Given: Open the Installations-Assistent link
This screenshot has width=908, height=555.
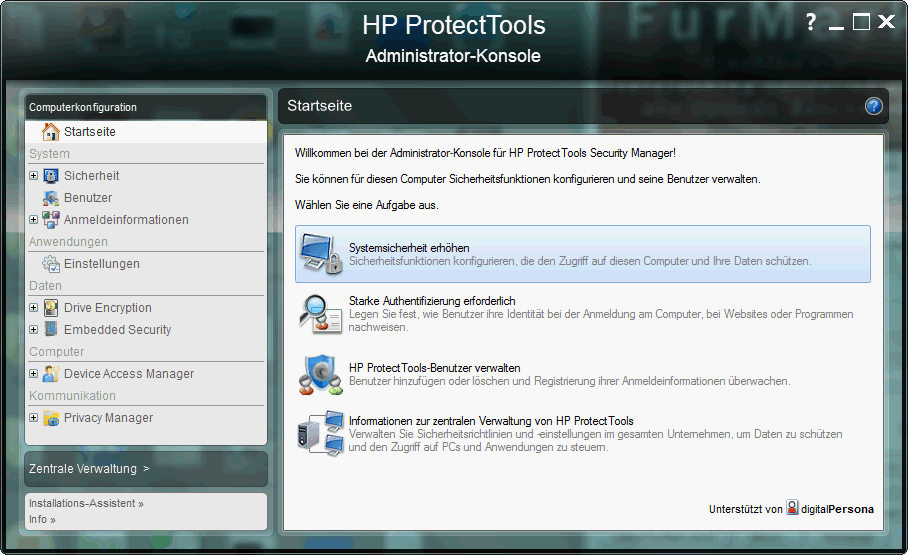Looking at the screenshot, I should 86,503.
